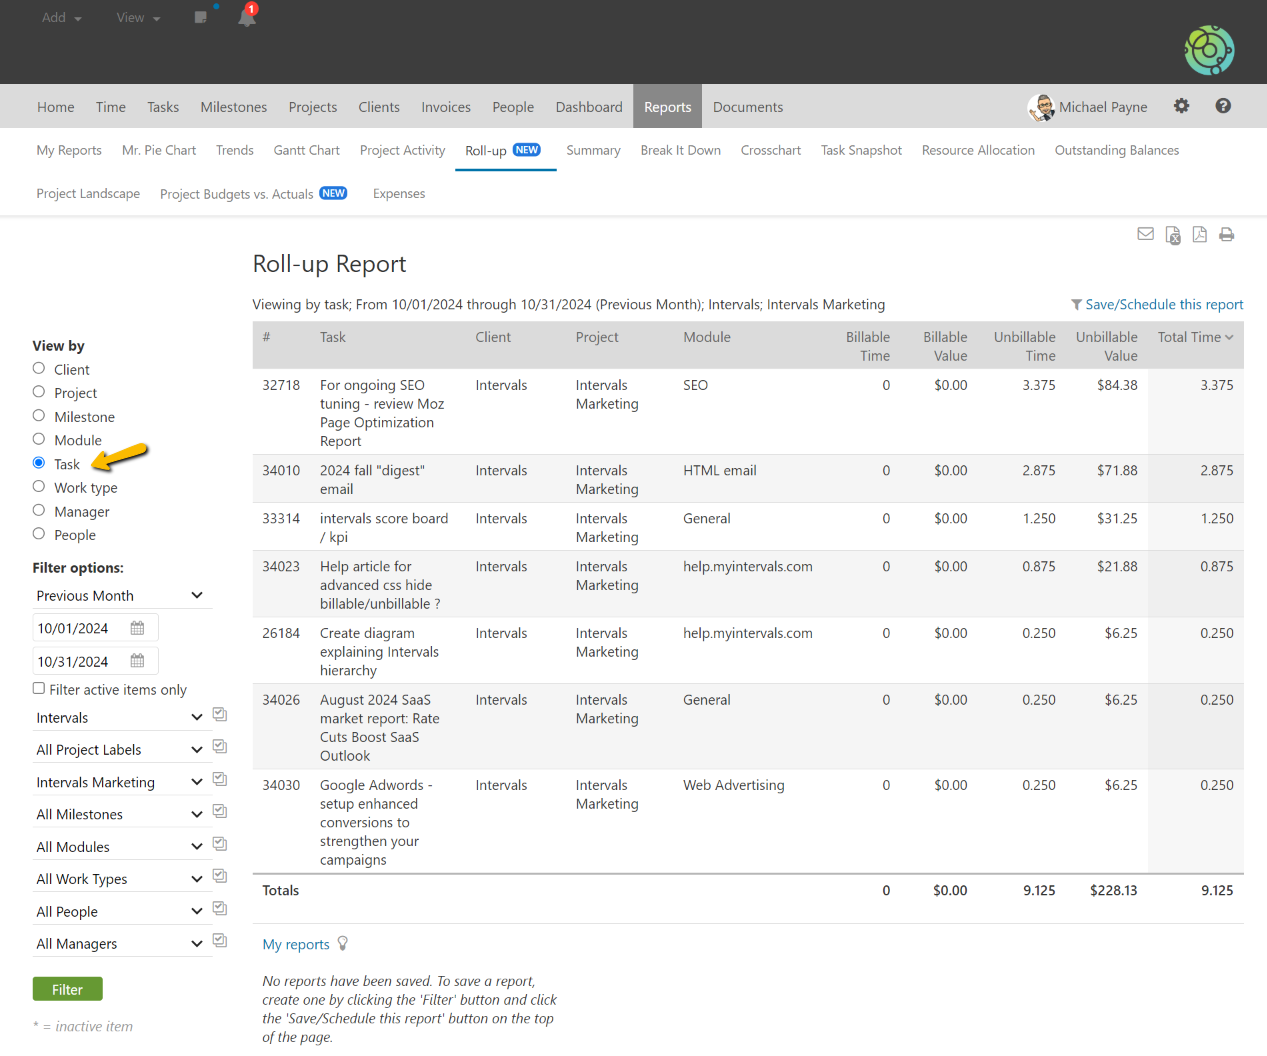Select the Client view-by radio button

pyautogui.click(x=39, y=369)
